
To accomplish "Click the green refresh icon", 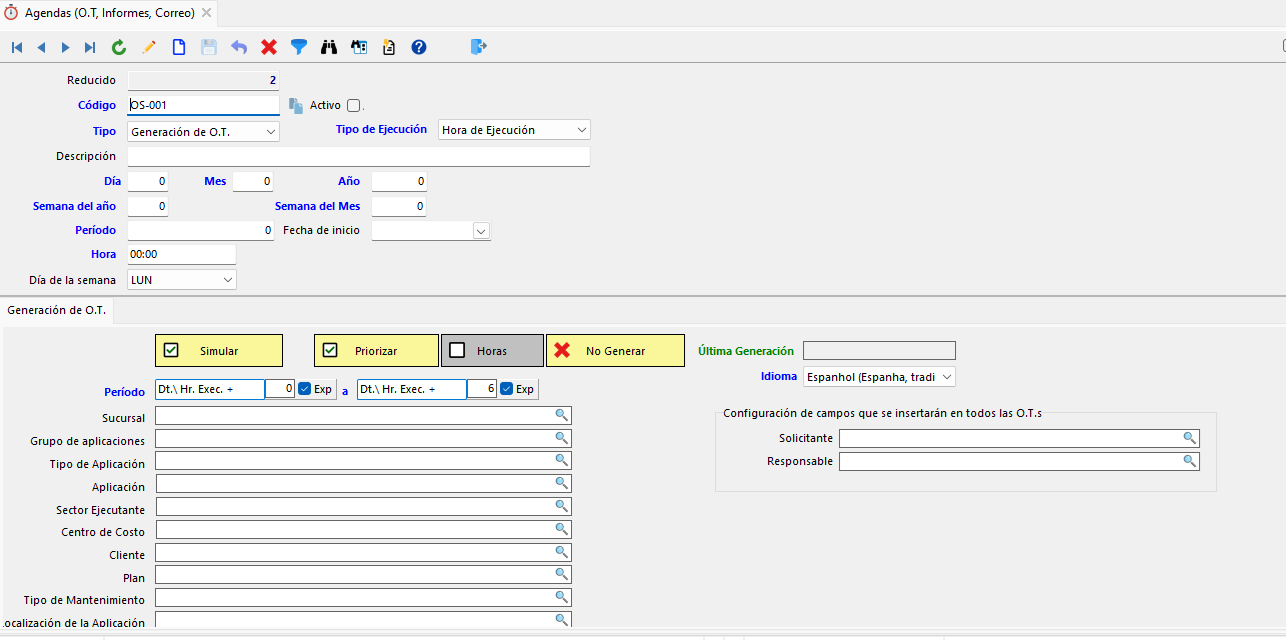I will [119, 47].
